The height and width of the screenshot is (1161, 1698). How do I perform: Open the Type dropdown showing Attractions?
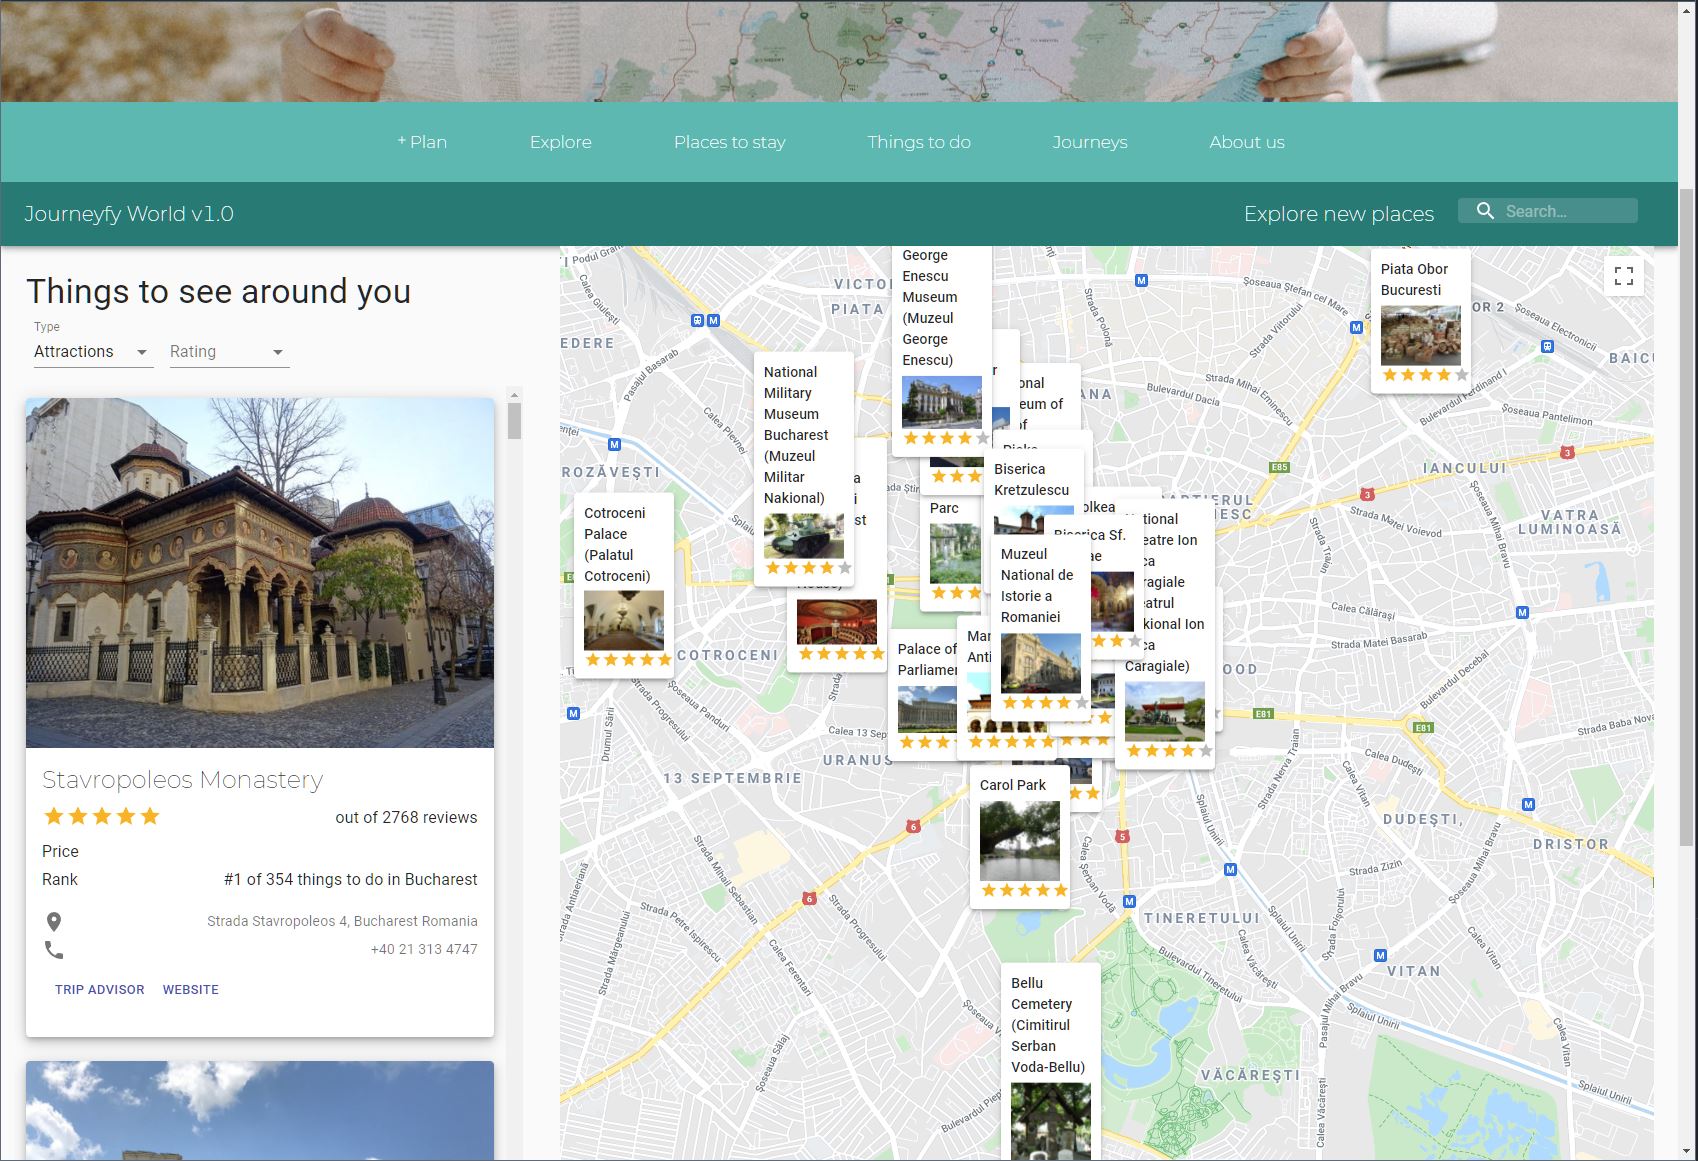click(80, 351)
